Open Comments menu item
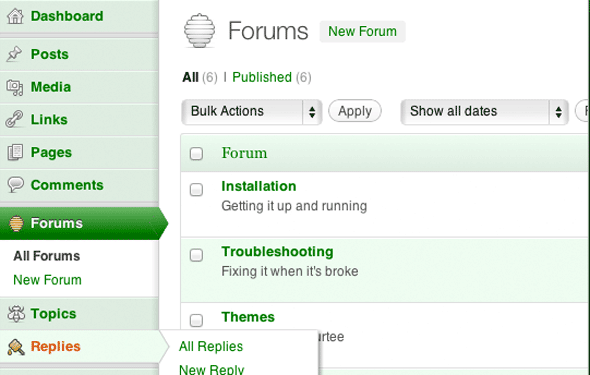 tap(79, 185)
